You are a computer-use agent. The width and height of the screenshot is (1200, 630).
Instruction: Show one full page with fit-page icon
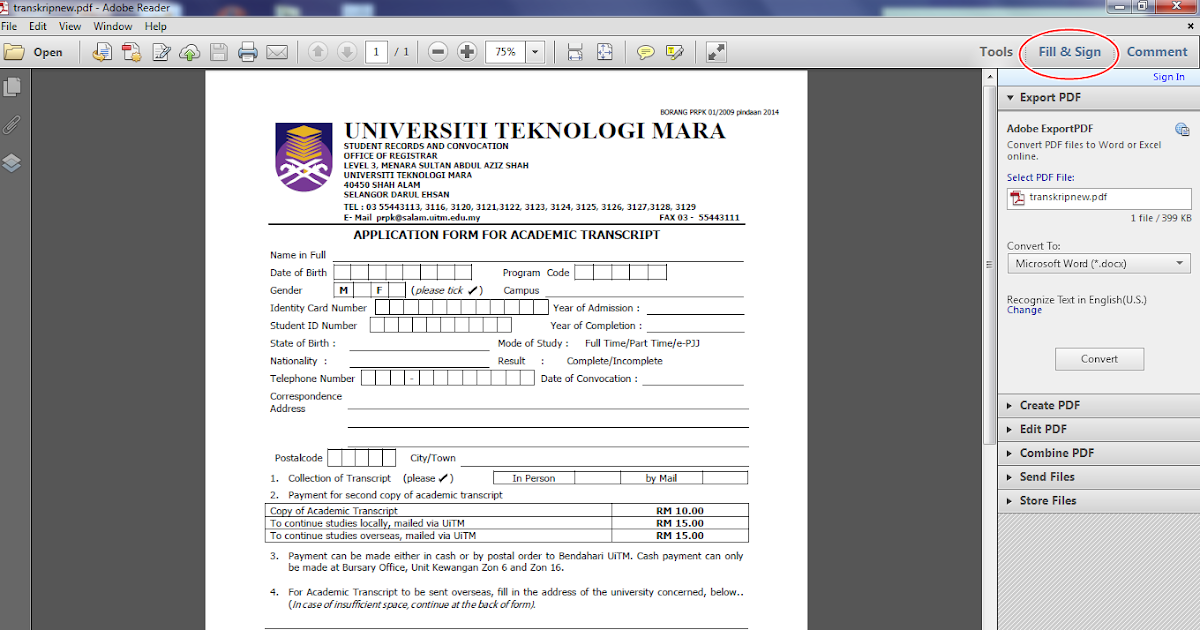click(602, 51)
